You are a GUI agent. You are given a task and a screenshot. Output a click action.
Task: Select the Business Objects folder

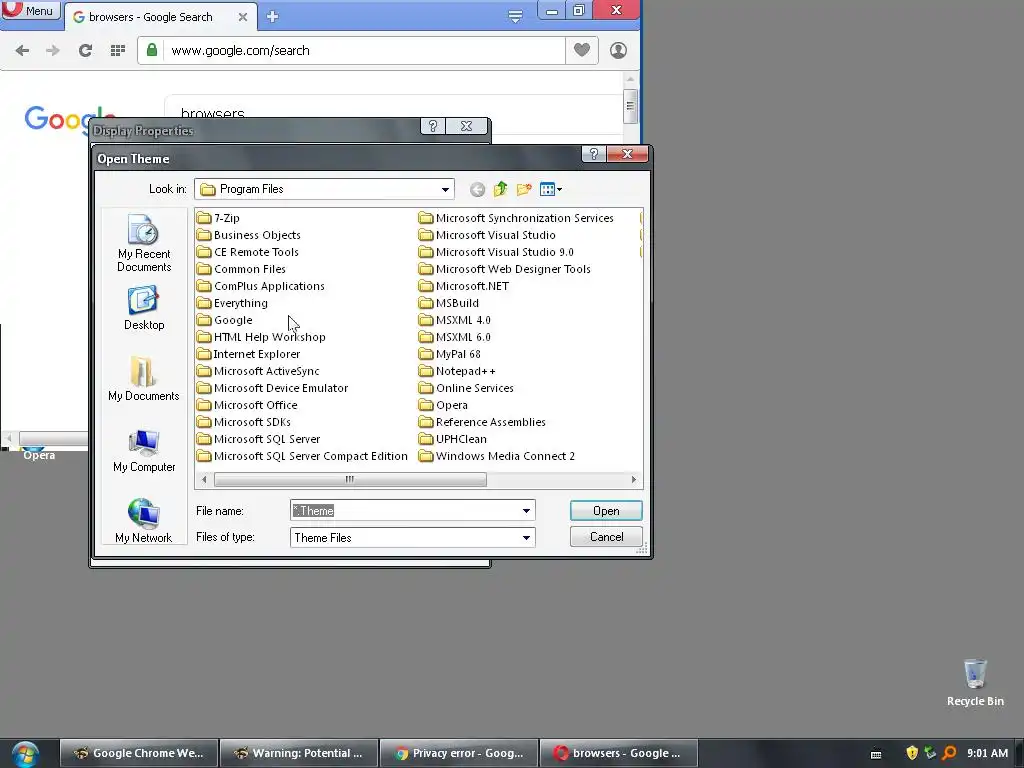pos(249,235)
